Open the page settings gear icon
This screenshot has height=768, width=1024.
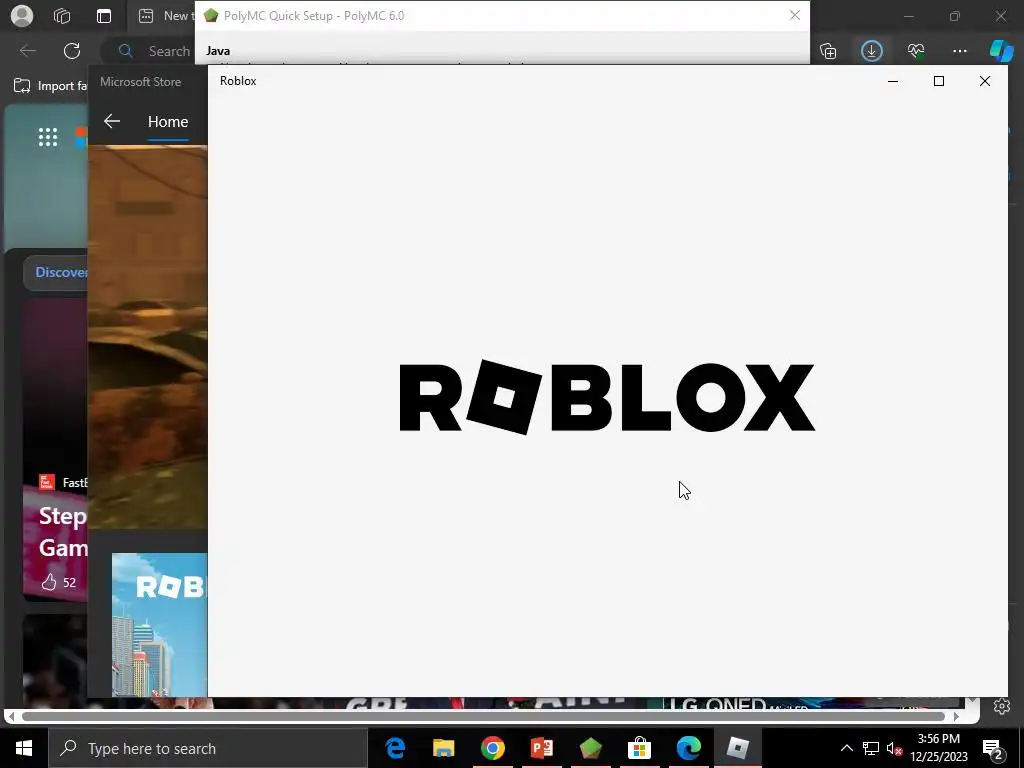coord(1002,706)
